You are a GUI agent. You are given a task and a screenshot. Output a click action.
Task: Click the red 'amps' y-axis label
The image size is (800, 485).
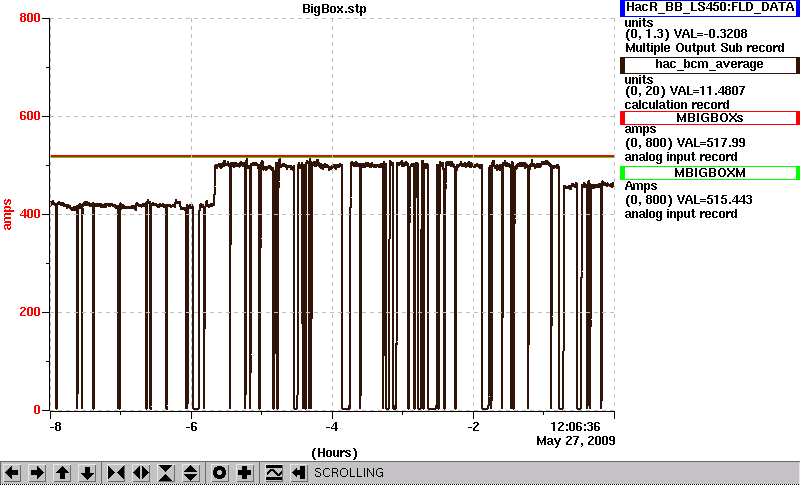click(7, 215)
